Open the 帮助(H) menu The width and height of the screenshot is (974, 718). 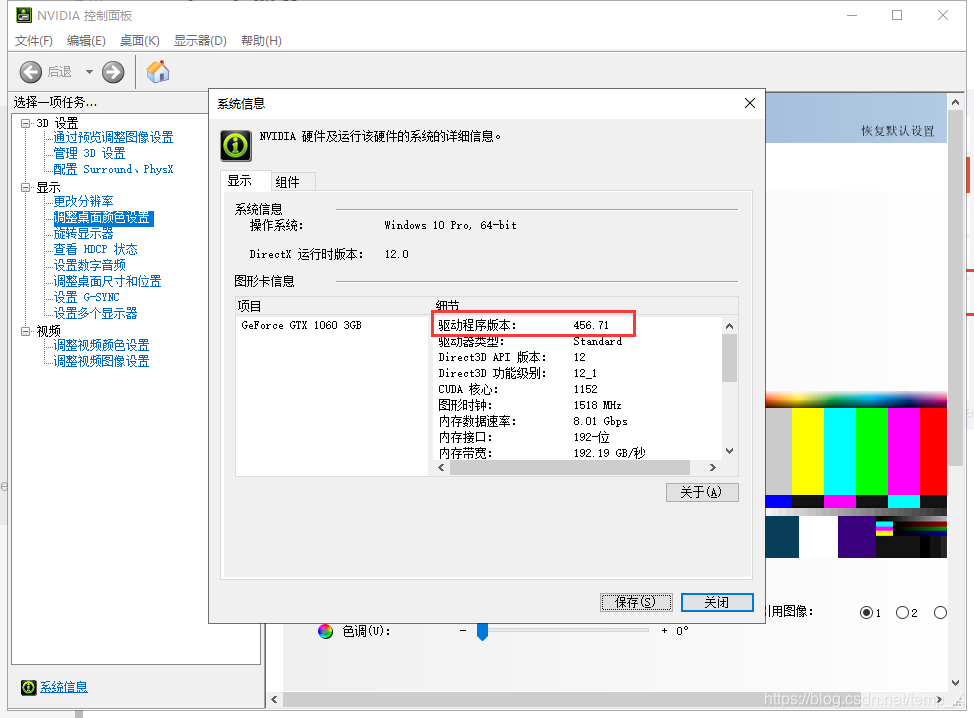click(261, 40)
